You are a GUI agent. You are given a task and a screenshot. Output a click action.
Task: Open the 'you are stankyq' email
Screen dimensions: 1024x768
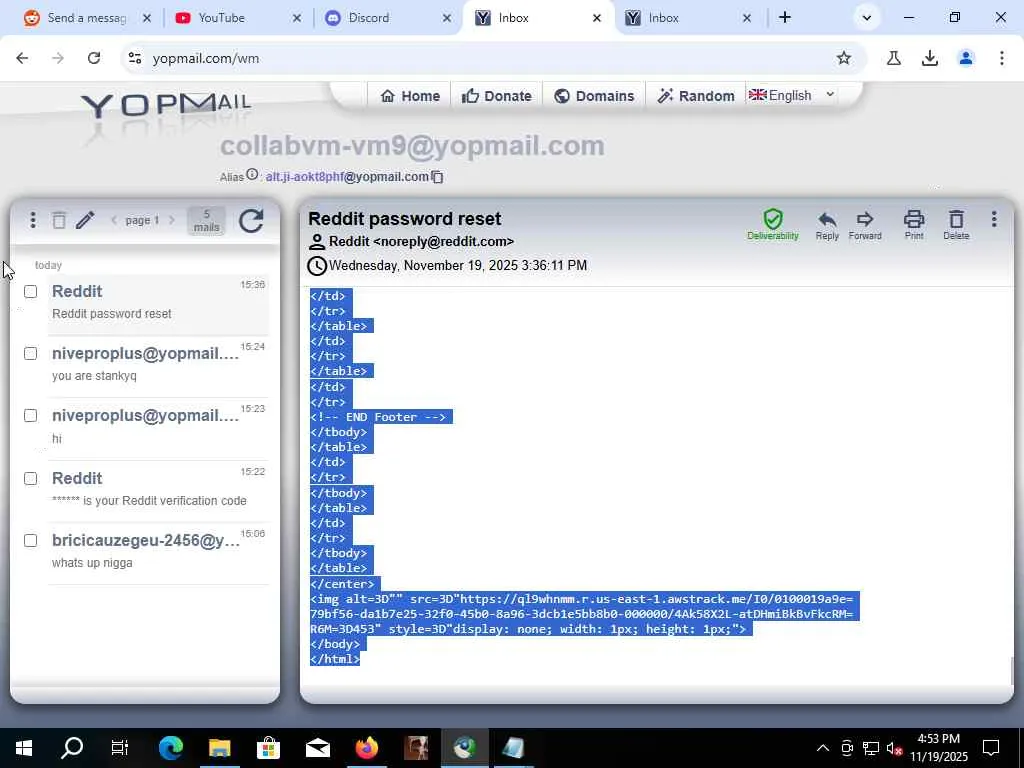tap(157, 364)
